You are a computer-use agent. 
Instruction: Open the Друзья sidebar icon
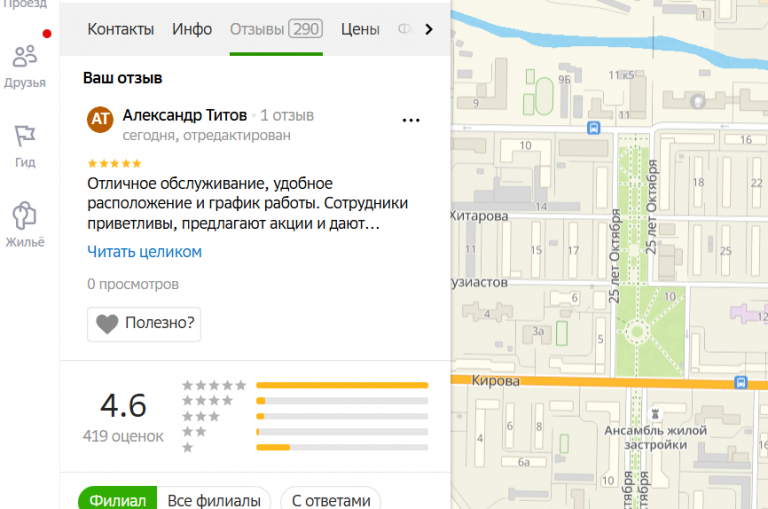point(24,67)
